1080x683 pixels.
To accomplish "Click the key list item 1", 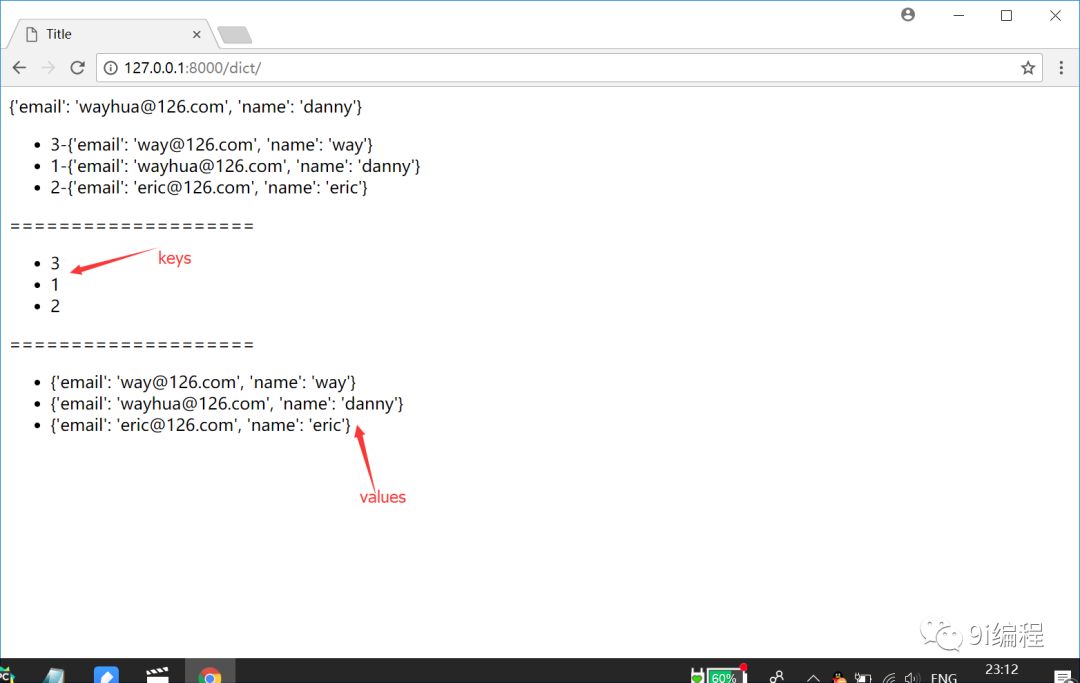I will [x=55, y=284].
